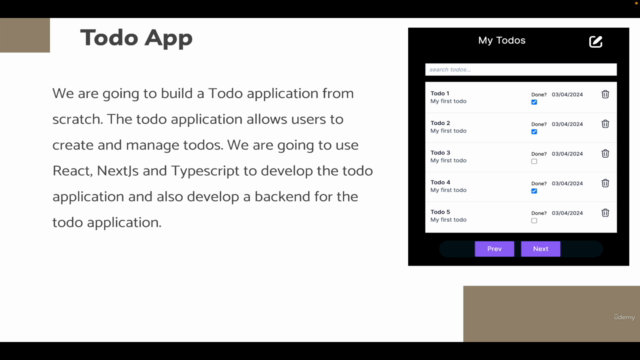Delete Todo 4 with trash icon

(x=605, y=183)
